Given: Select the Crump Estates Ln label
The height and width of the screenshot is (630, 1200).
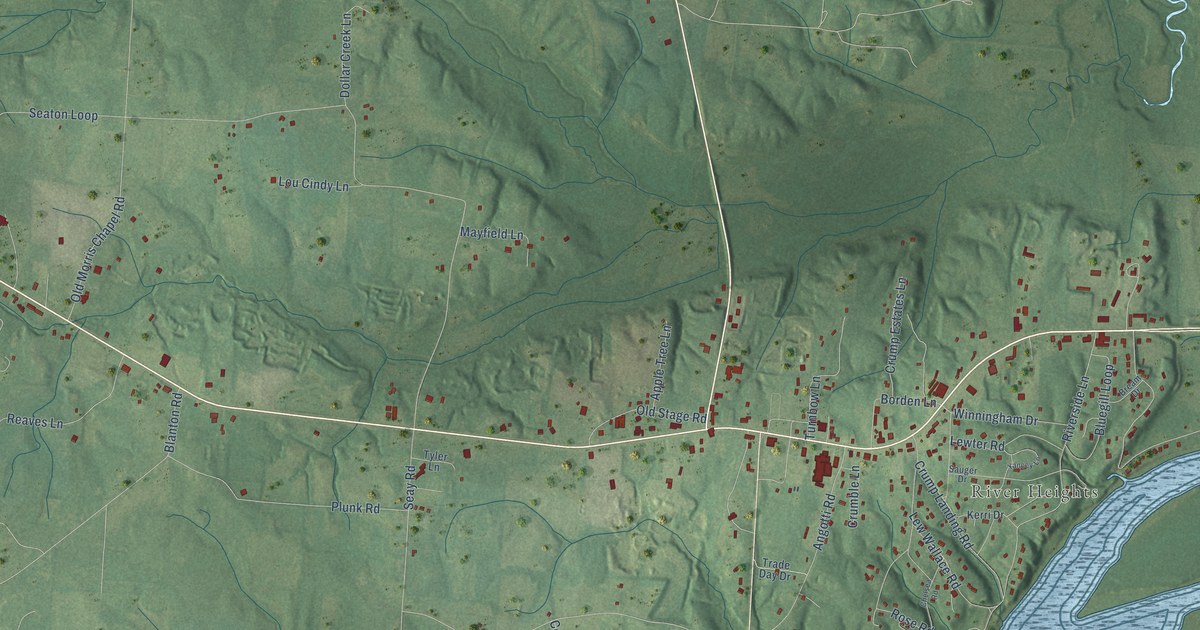Looking at the screenshot, I should click(895, 327).
